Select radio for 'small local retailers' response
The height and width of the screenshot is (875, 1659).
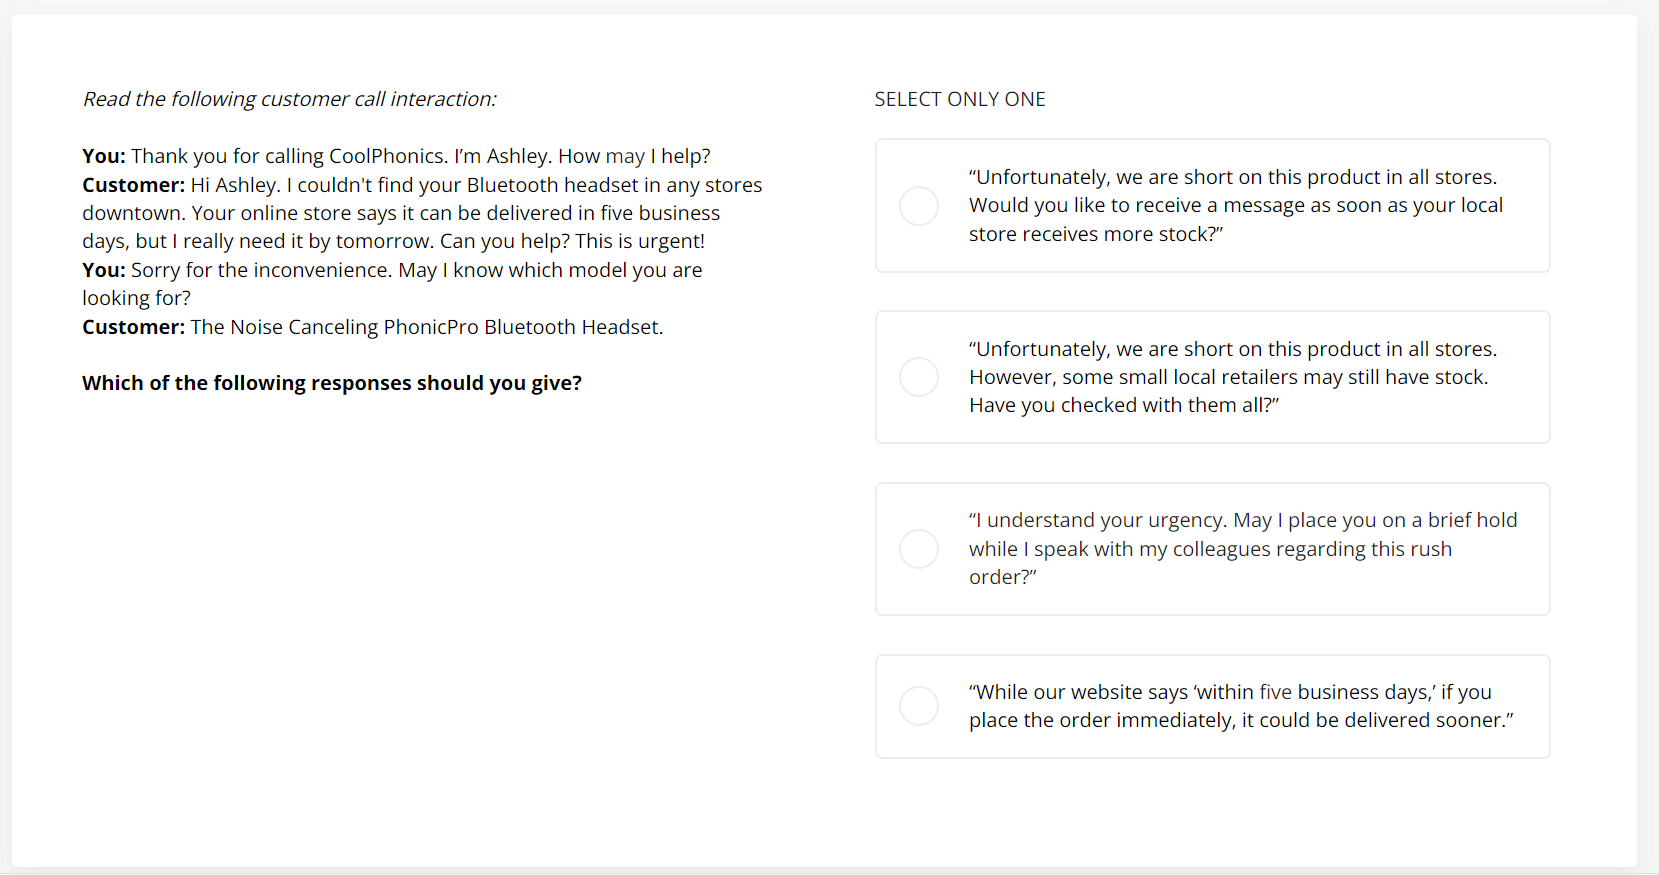coord(918,377)
